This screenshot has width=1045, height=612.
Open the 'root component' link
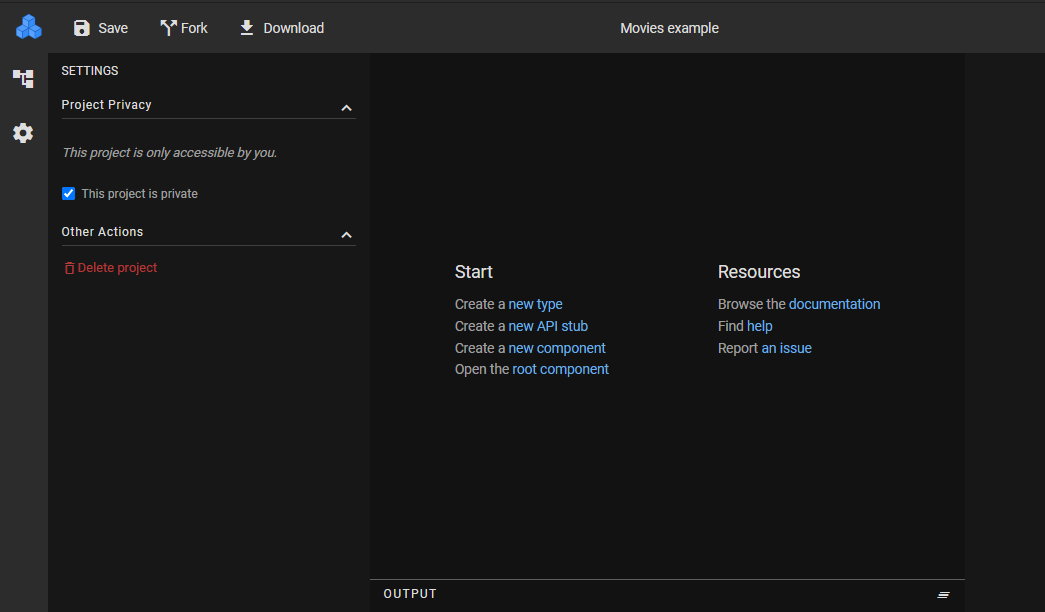pos(560,369)
